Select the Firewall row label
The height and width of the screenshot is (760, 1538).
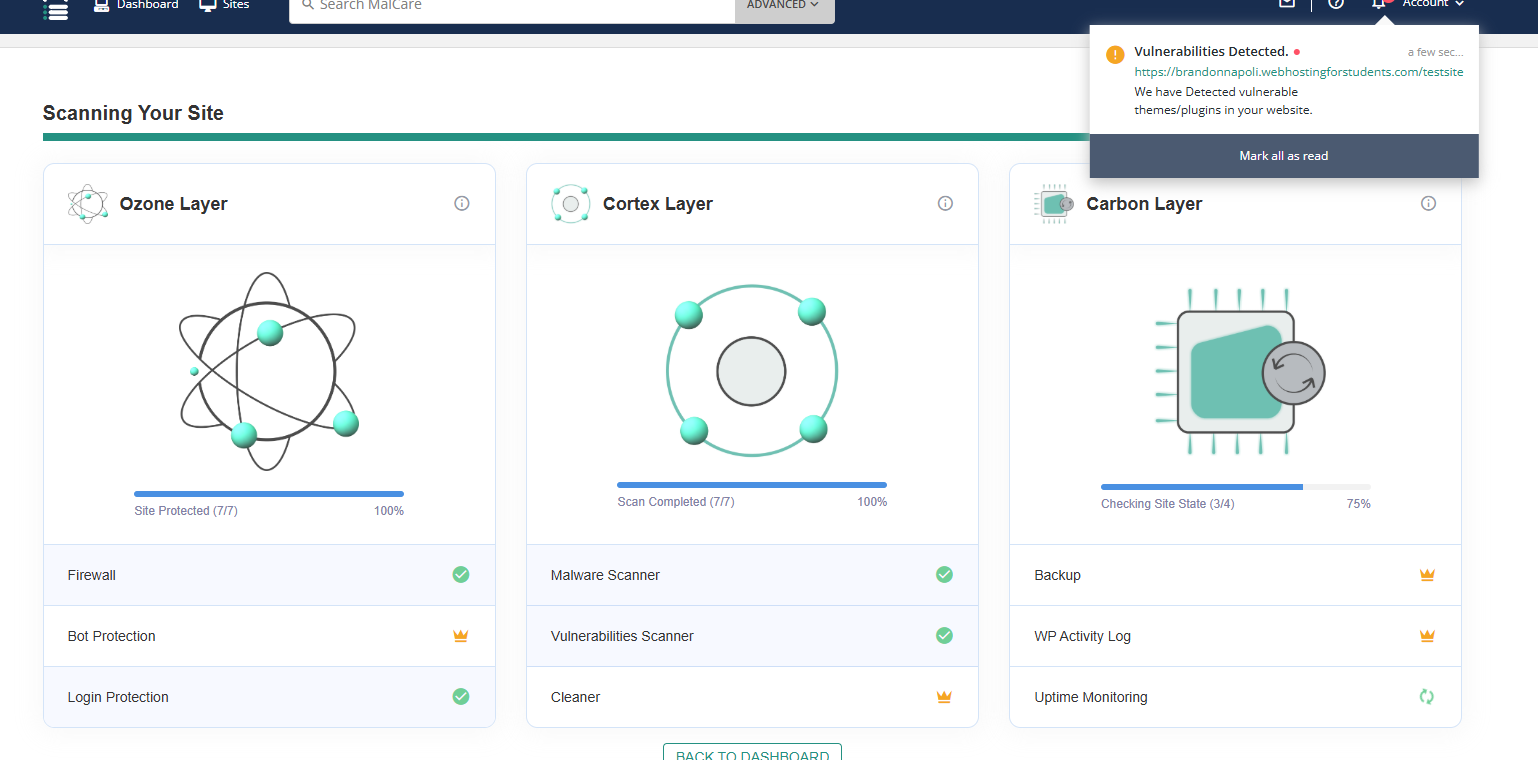92,575
